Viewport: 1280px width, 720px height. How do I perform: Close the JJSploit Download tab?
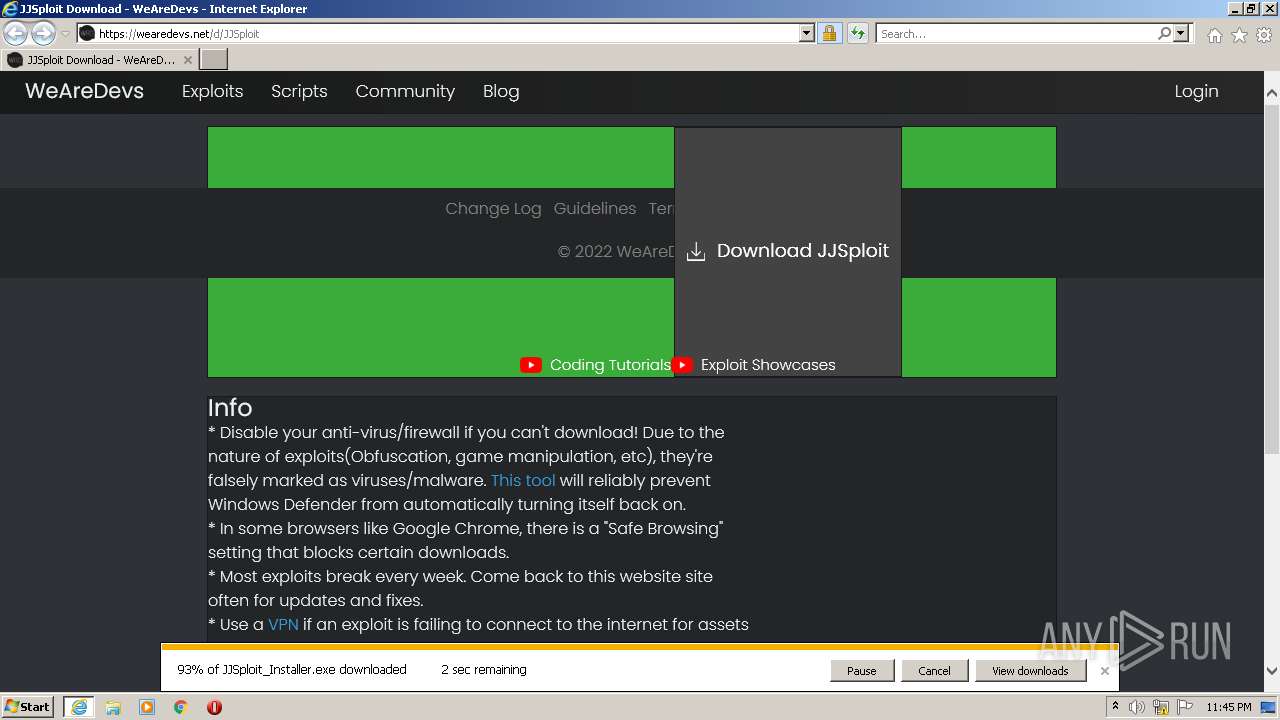coord(188,60)
